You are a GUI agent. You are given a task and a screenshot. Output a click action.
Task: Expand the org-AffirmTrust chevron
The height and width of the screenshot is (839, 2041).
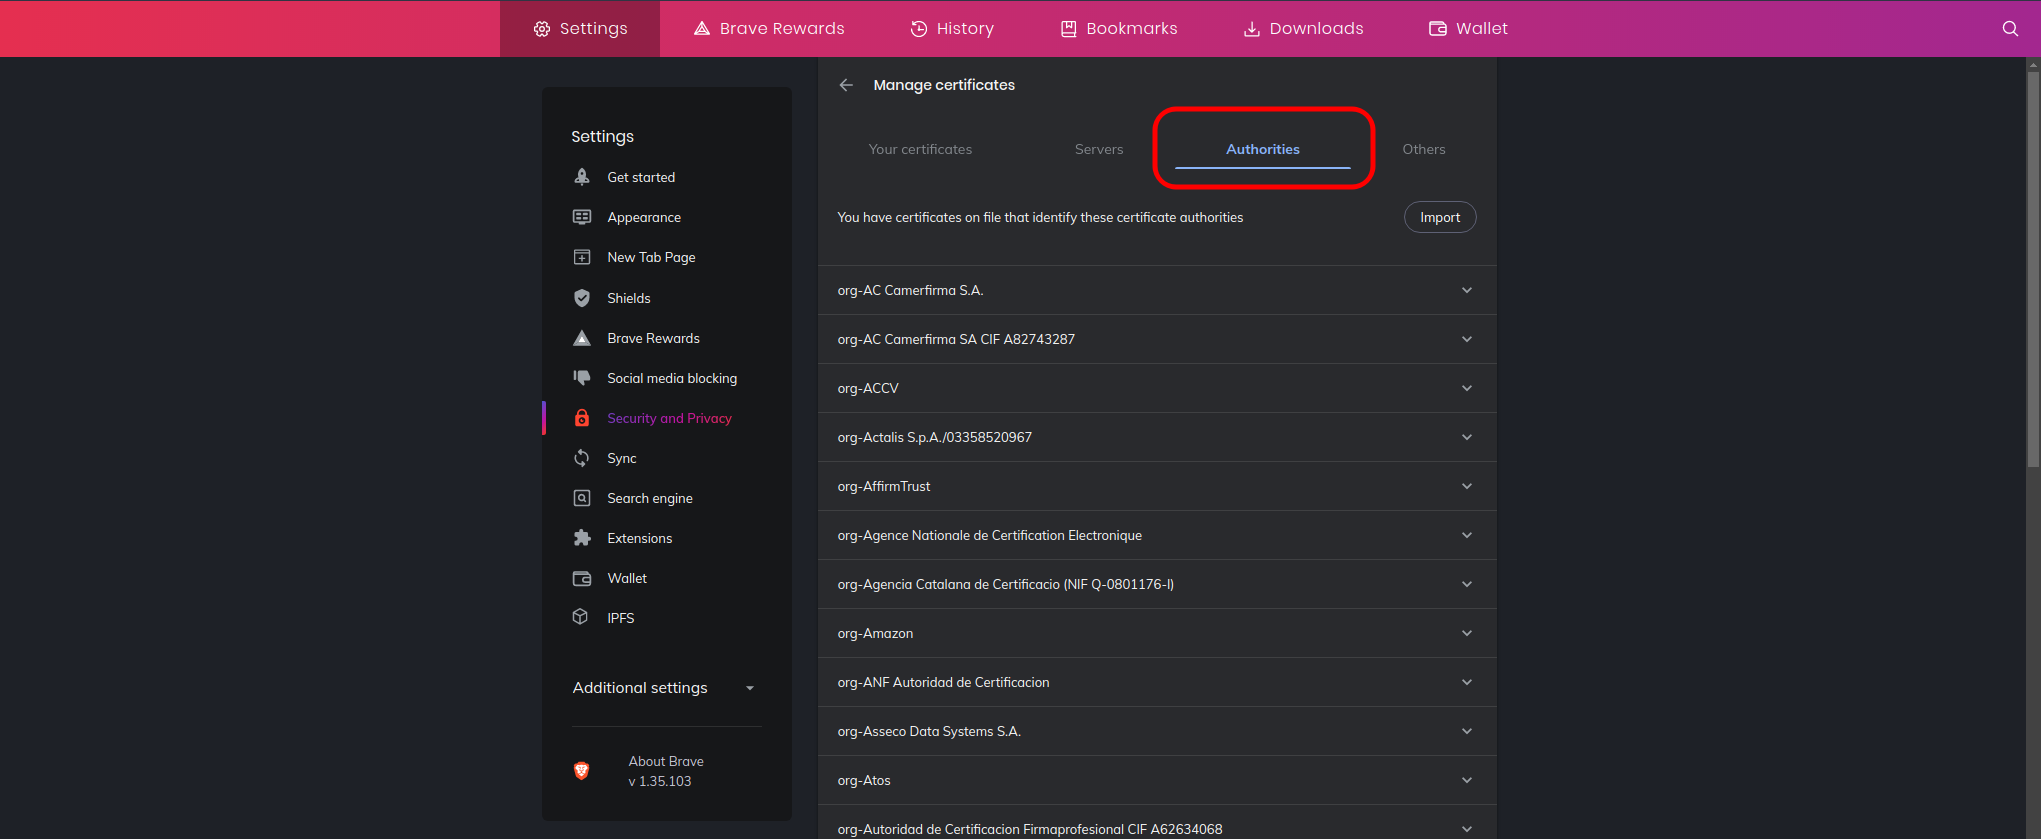click(x=1466, y=486)
